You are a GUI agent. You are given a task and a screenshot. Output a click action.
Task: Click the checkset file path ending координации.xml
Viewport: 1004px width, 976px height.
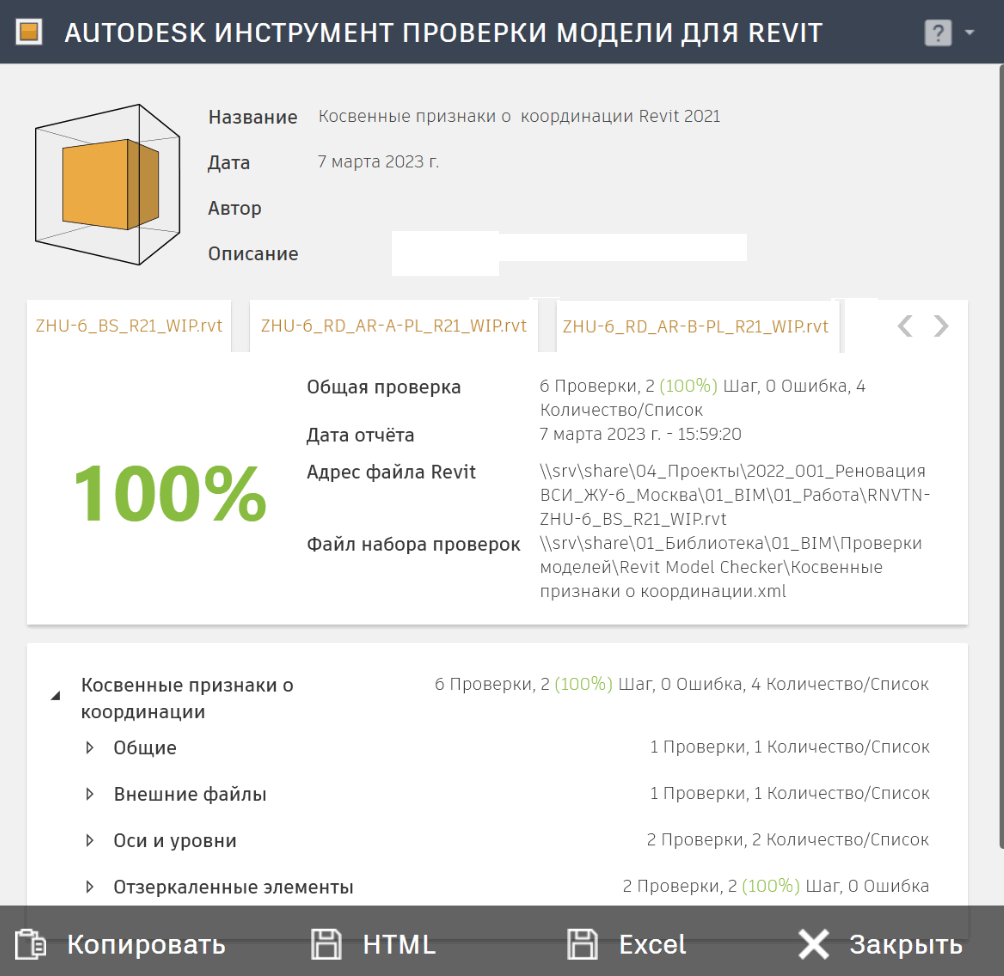tap(731, 567)
